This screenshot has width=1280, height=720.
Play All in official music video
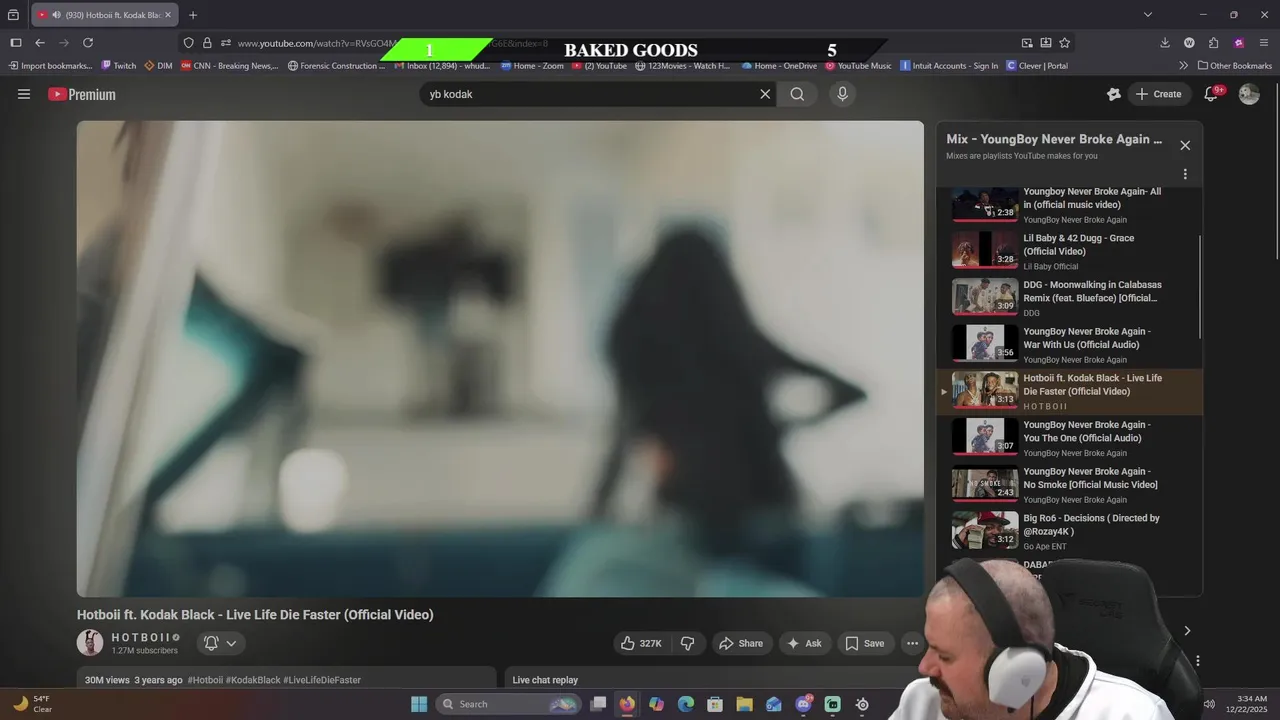pos(1069,204)
